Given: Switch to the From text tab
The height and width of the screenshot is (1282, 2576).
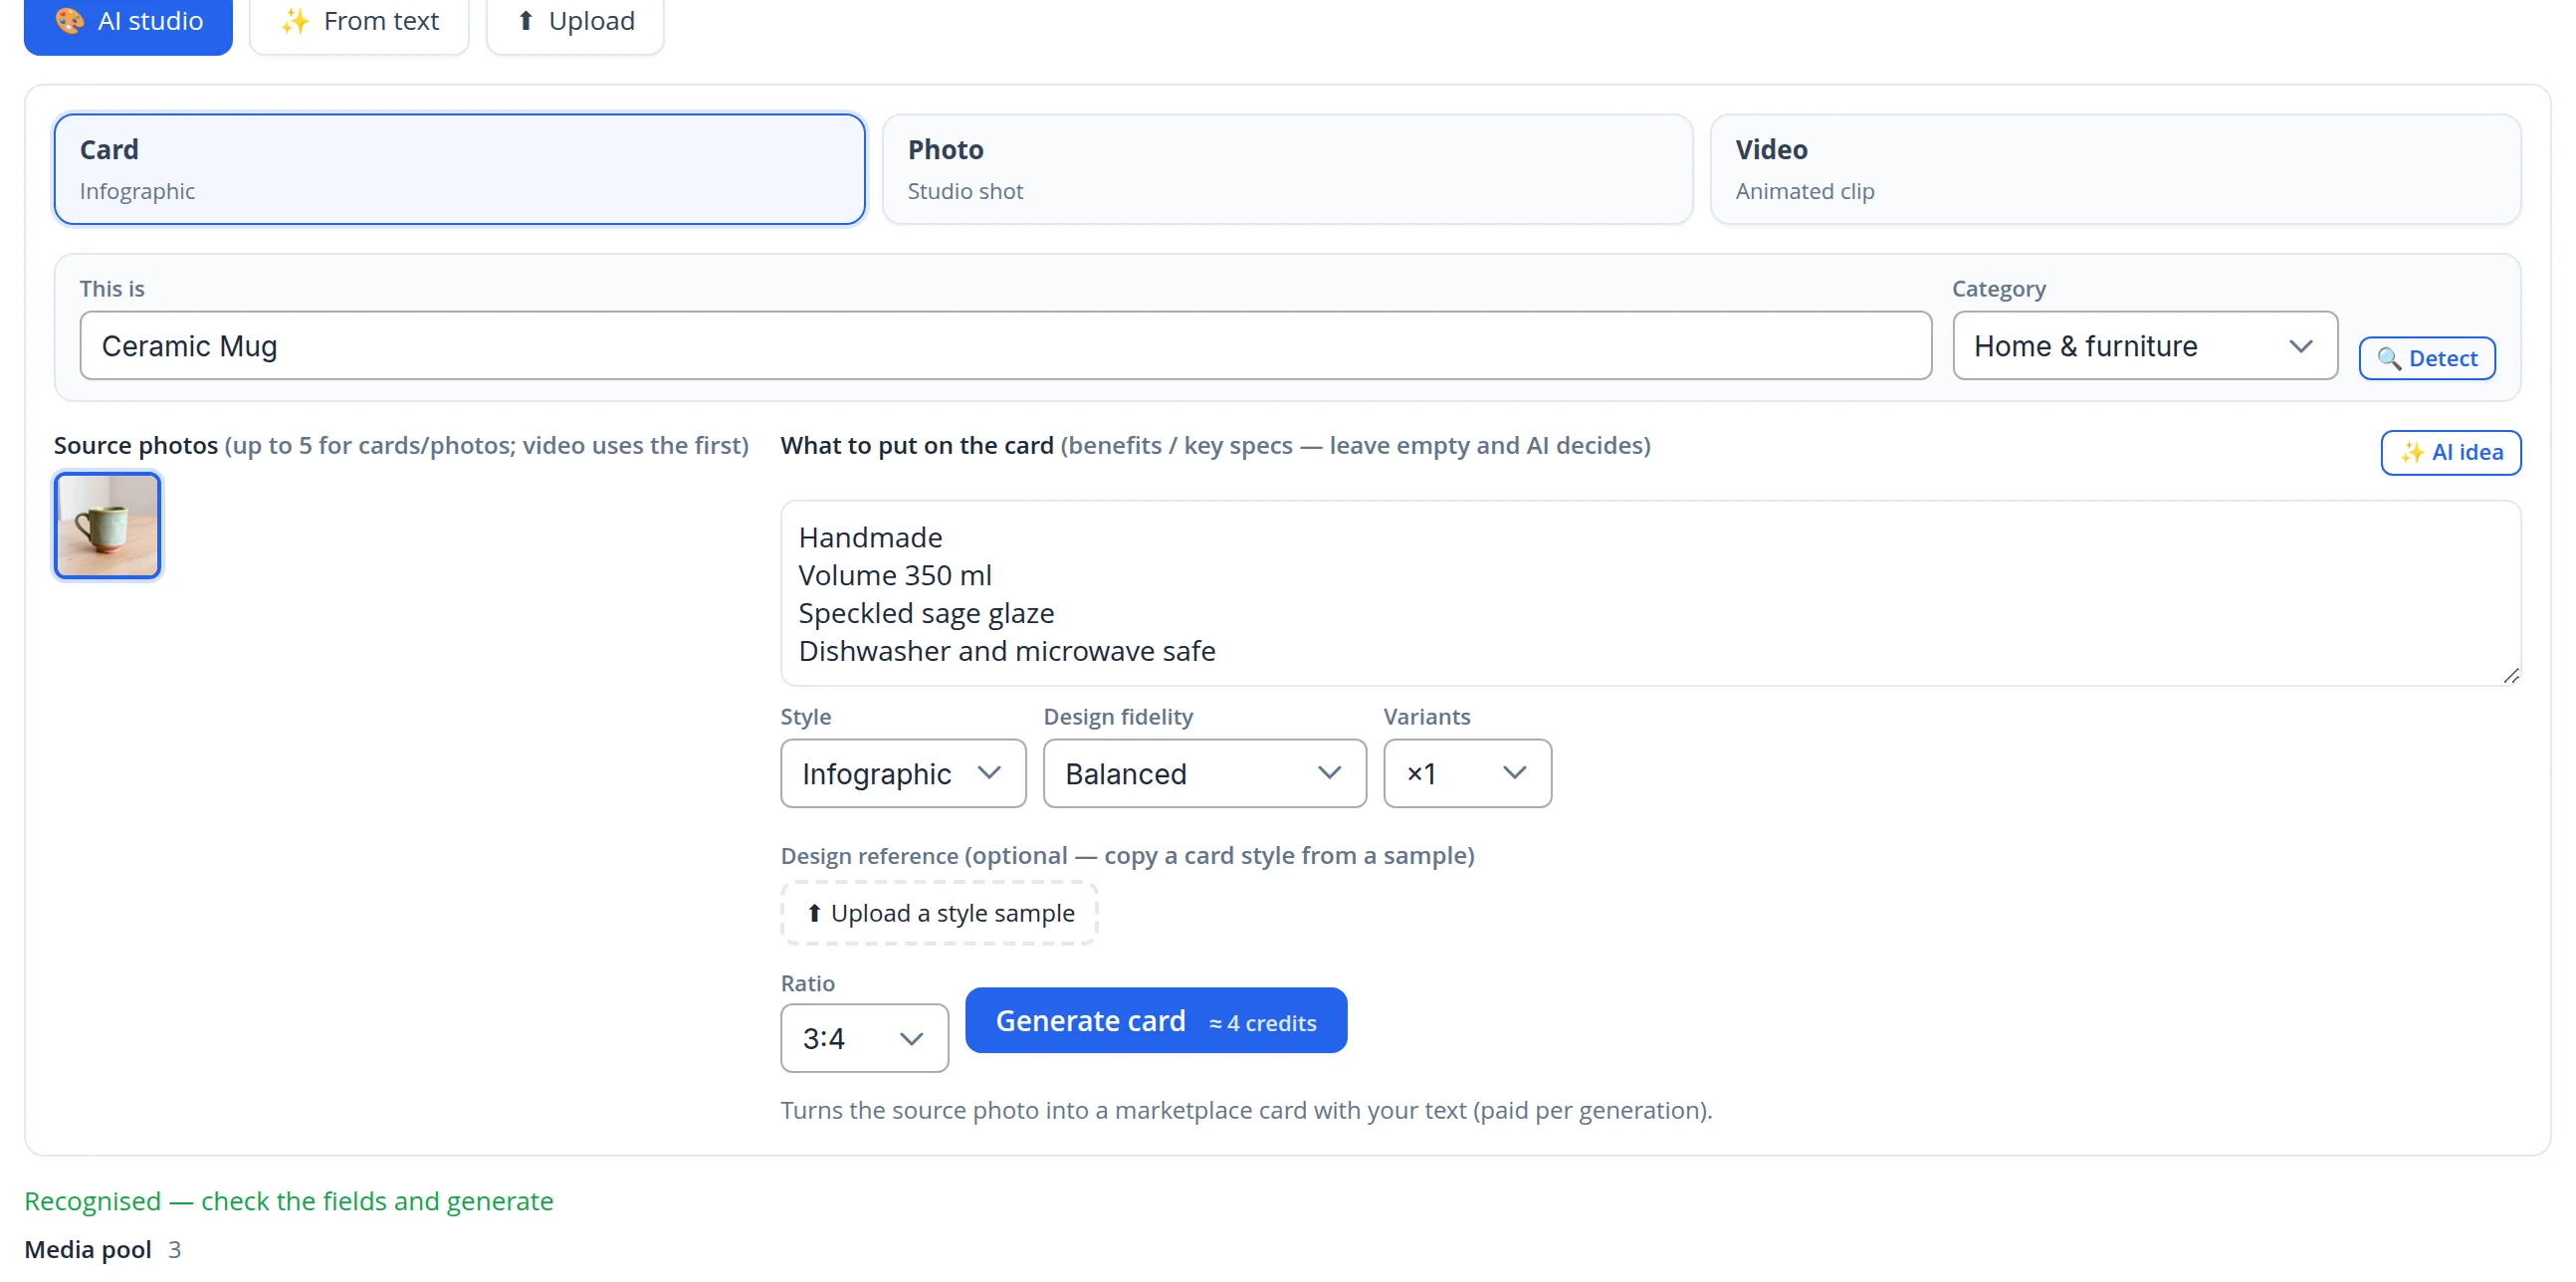Looking at the screenshot, I should pyautogui.click(x=359, y=22).
